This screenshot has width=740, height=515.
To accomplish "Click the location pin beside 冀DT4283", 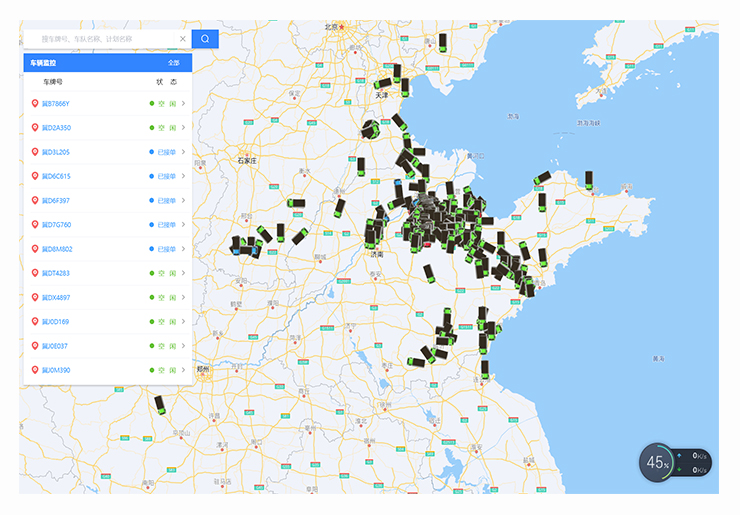I will (x=35, y=273).
